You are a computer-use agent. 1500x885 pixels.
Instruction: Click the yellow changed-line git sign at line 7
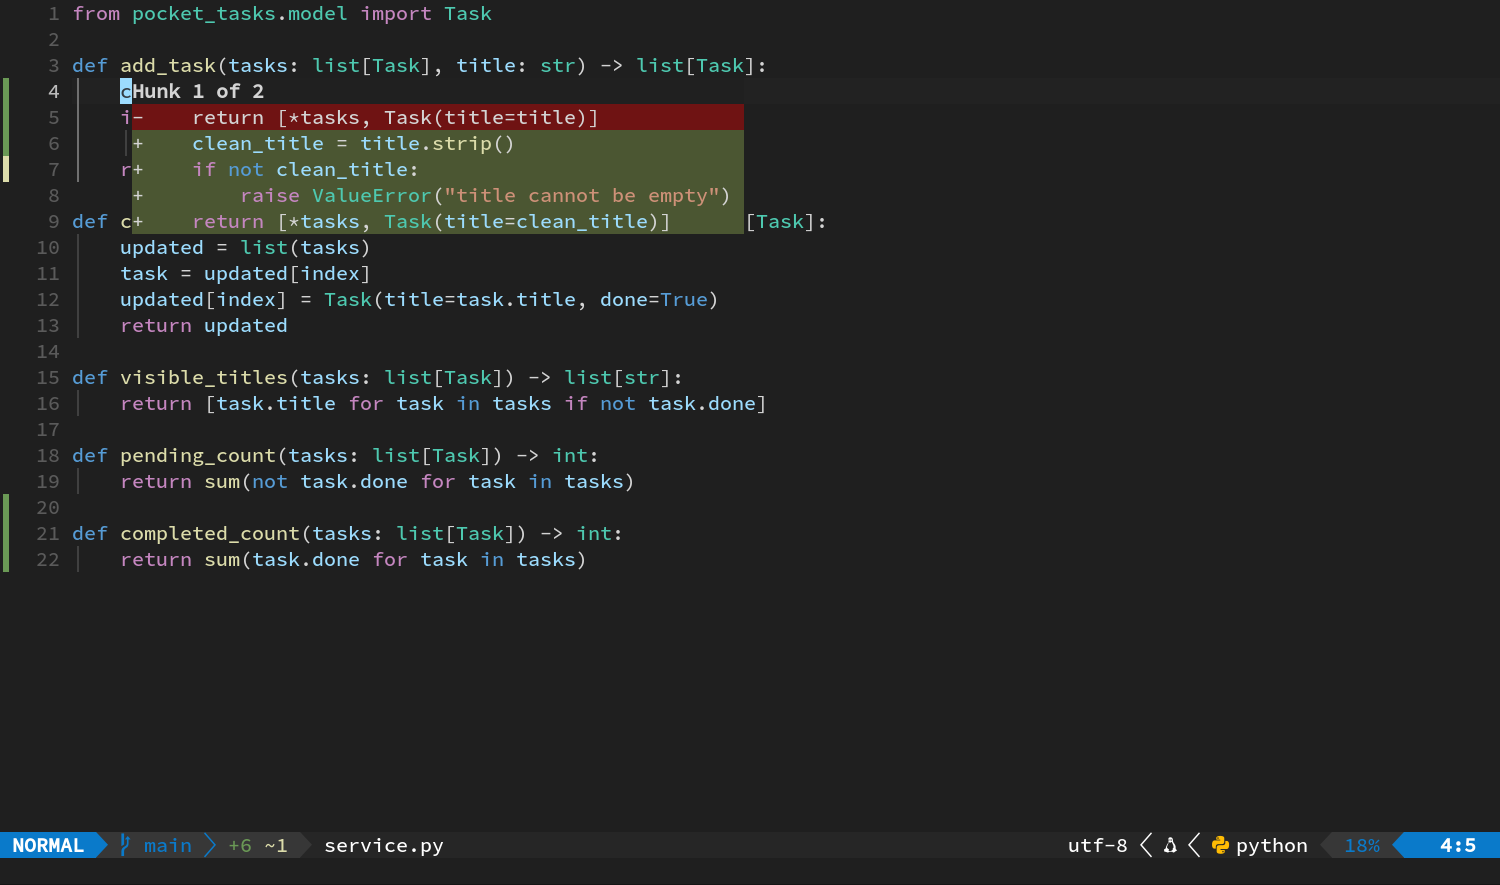point(6,169)
